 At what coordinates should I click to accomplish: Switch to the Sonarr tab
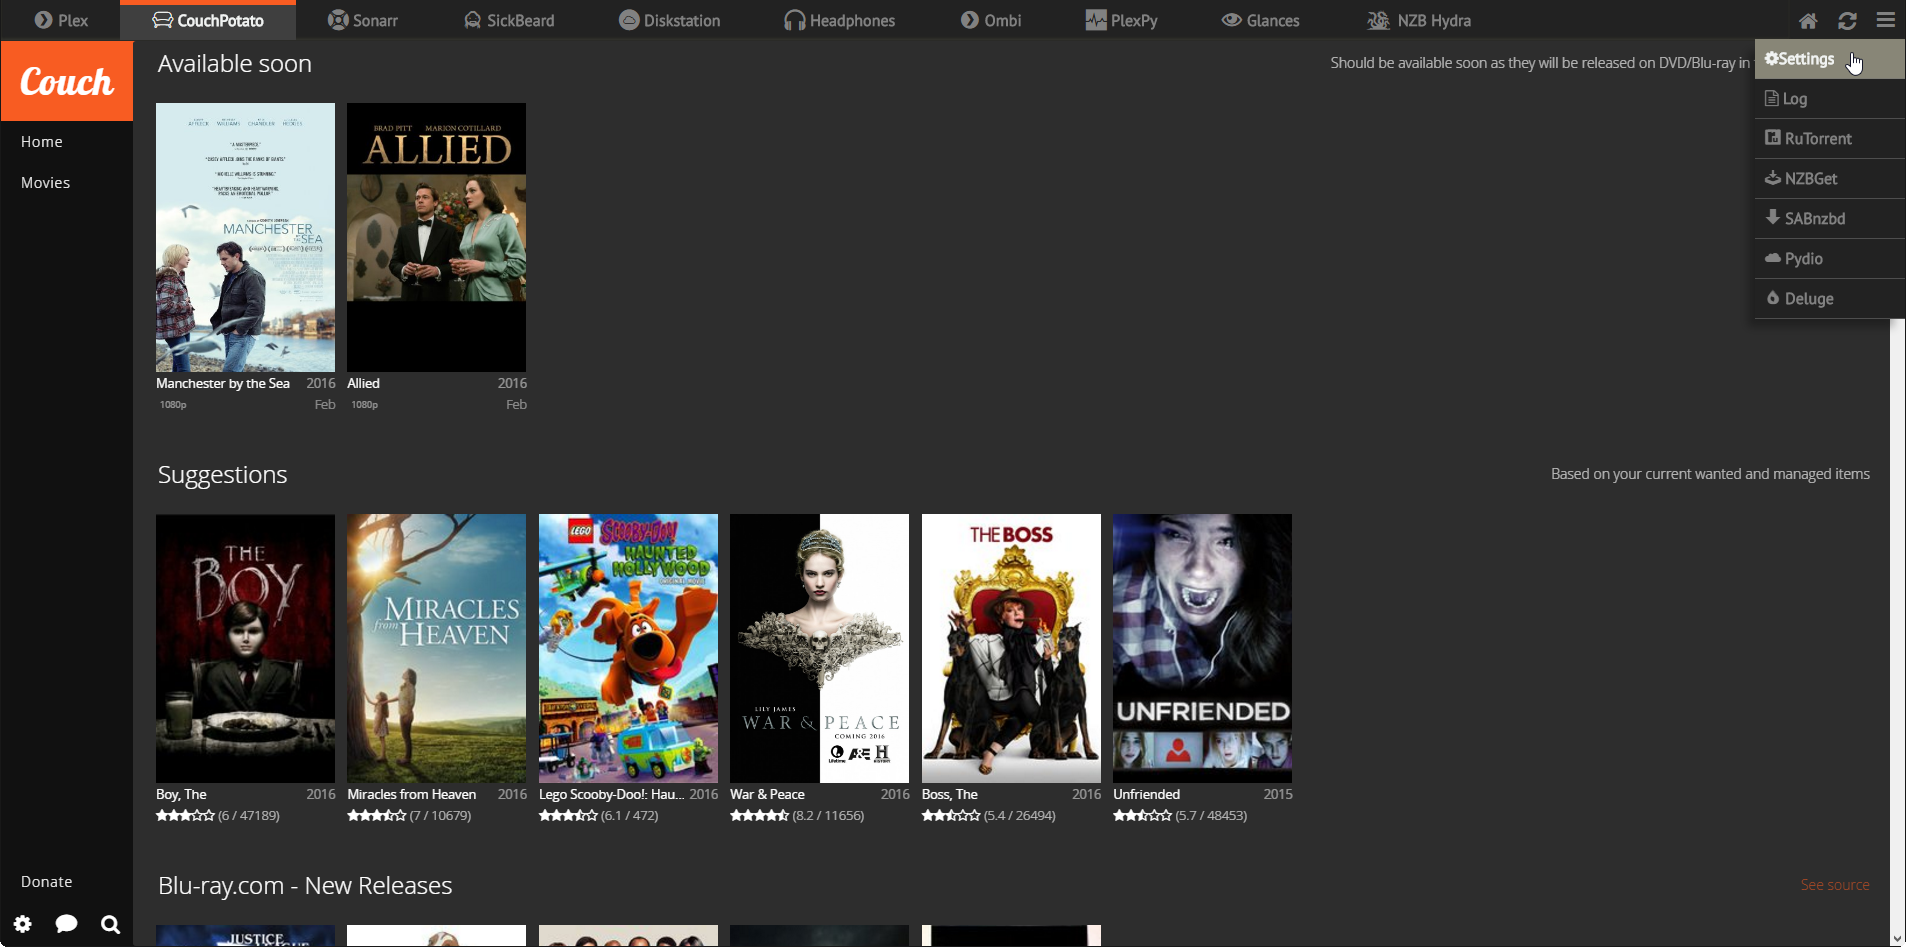[362, 20]
